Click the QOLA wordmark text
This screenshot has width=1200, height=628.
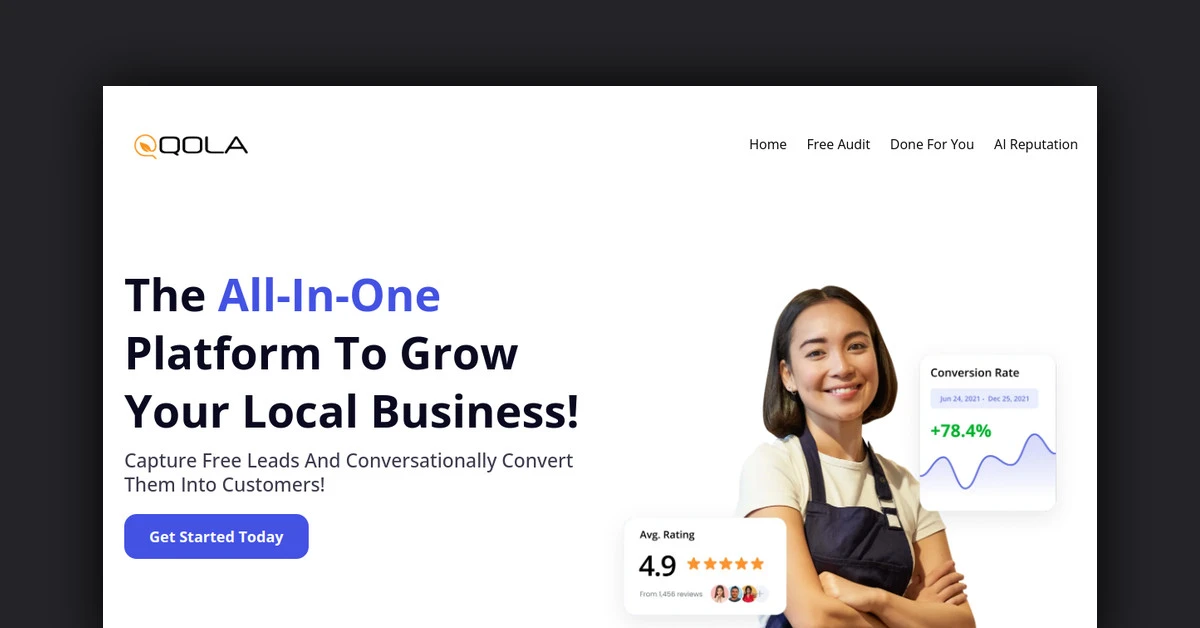(x=203, y=146)
